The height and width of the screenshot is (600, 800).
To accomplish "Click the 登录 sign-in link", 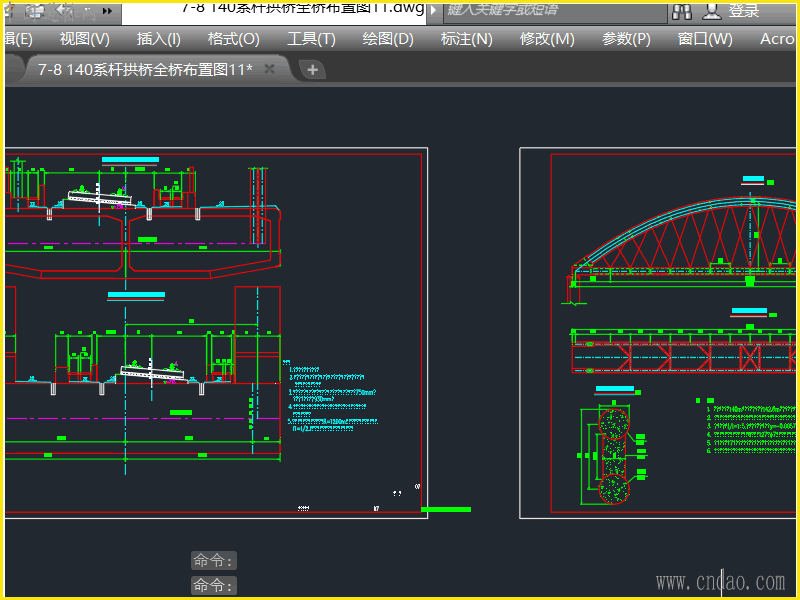I will click(744, 11).
